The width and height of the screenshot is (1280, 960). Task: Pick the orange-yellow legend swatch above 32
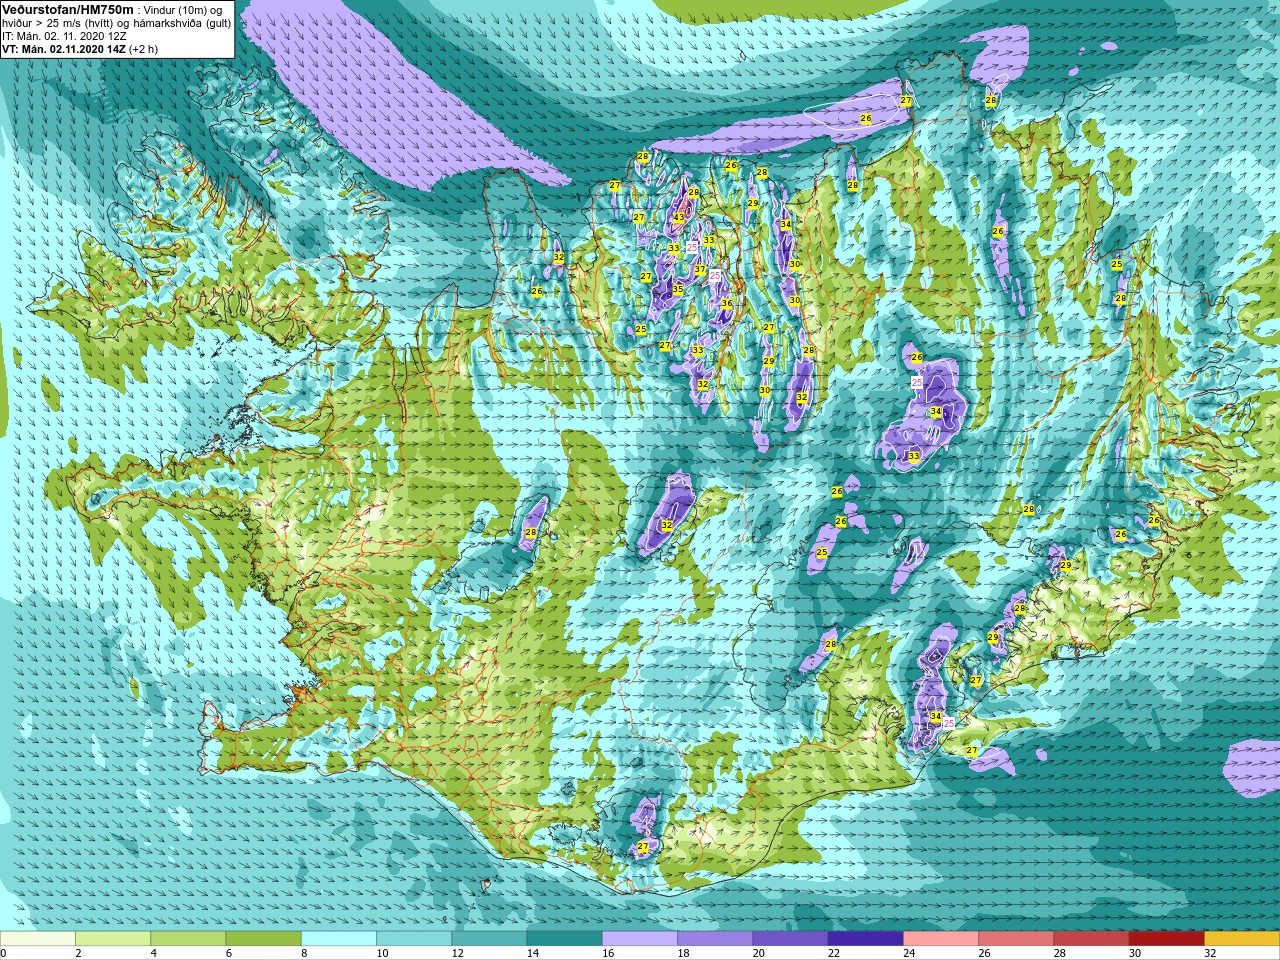[x=1242, y=939]
